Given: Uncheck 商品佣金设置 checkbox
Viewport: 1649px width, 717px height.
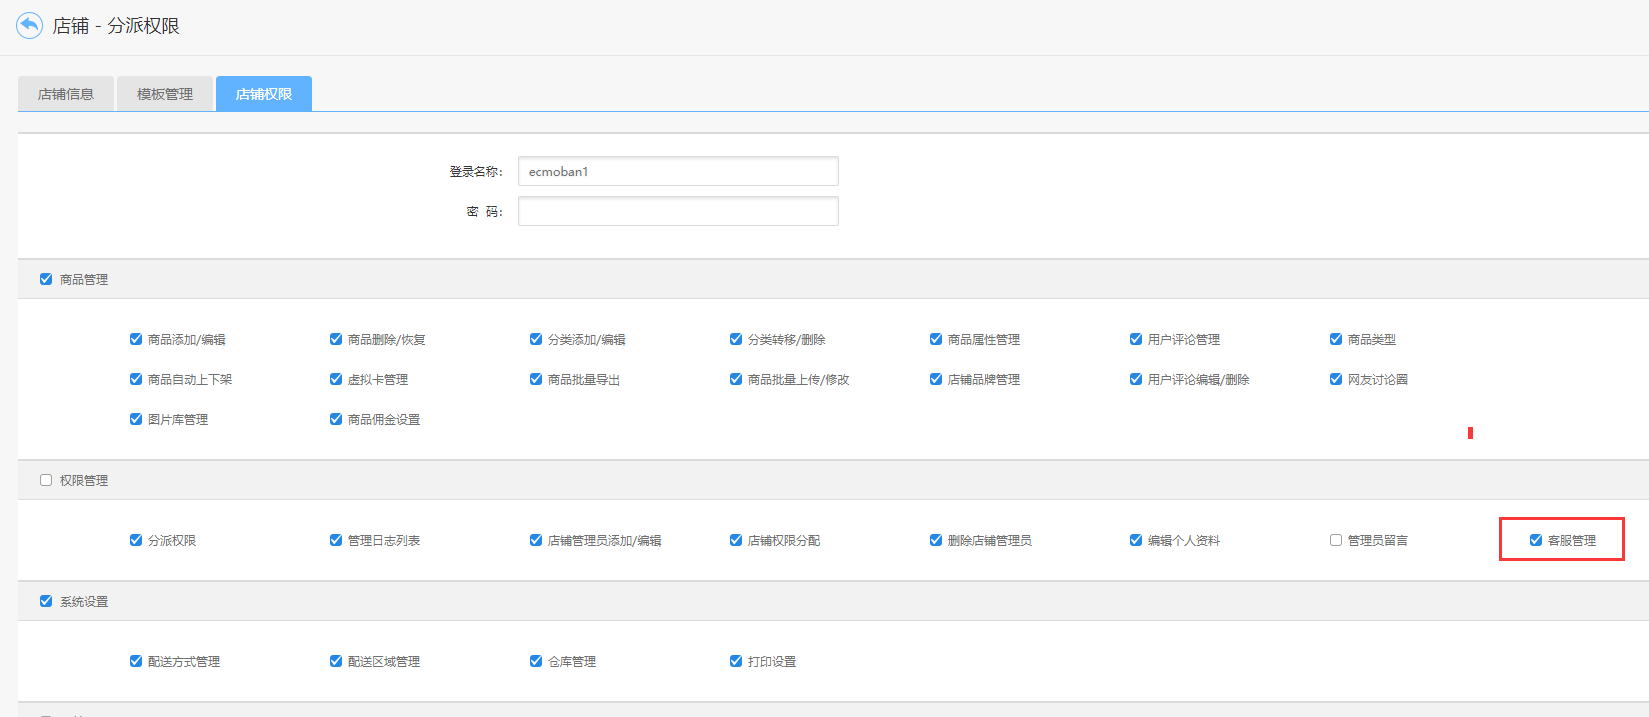Looking at the screenshot, I should pyautogui.click(x=336, y=419).
